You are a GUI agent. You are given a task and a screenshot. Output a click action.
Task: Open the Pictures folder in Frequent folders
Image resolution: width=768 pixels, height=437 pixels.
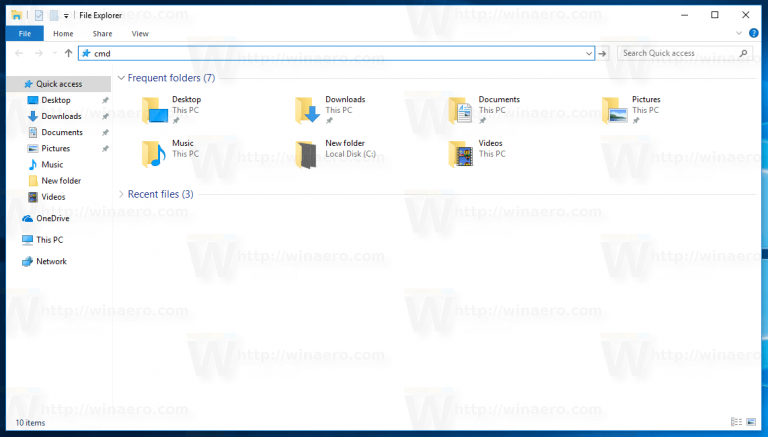click(614, 110)
